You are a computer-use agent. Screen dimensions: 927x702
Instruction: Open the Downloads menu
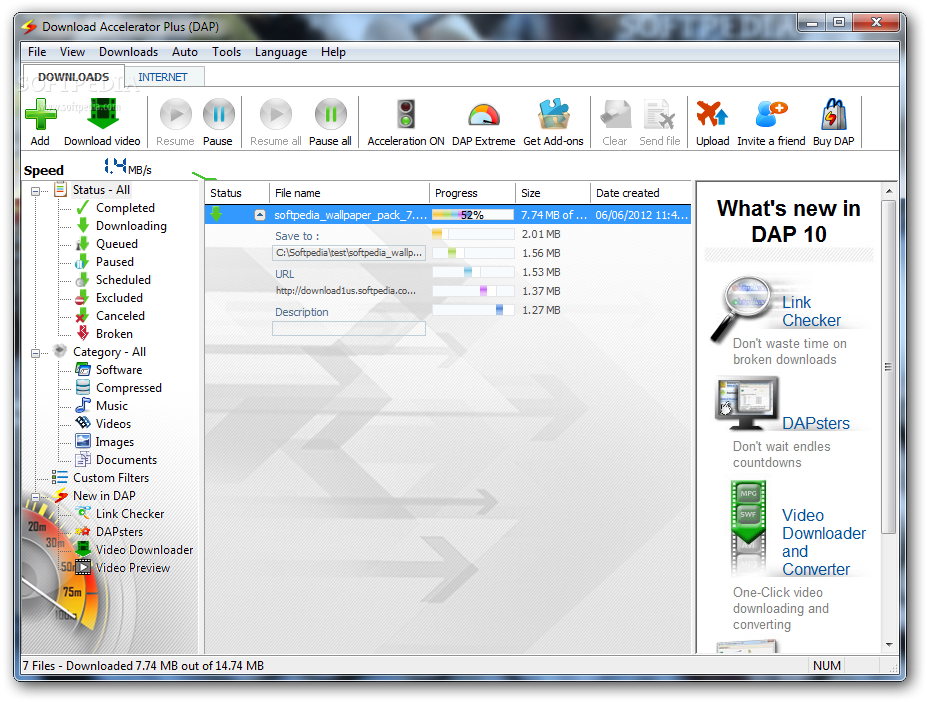point(128,51)
